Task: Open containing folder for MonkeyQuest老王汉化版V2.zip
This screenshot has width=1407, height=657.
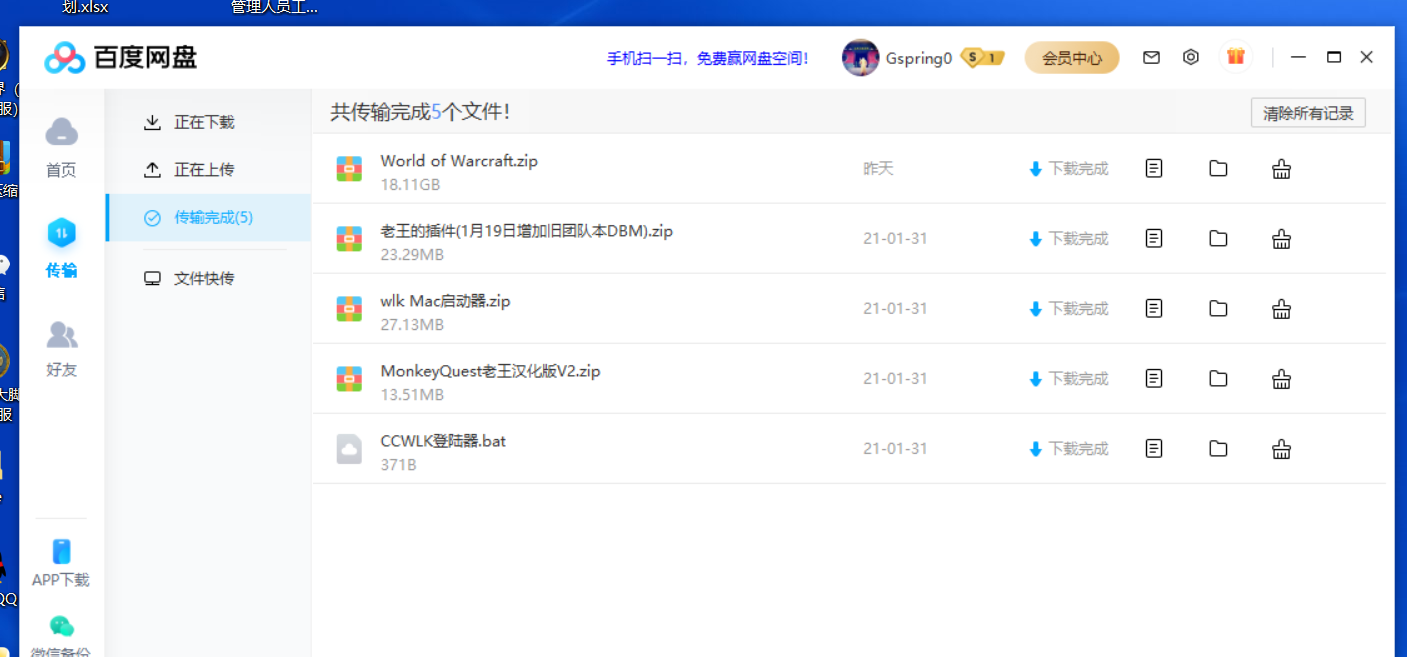Action: [1218, 379]
